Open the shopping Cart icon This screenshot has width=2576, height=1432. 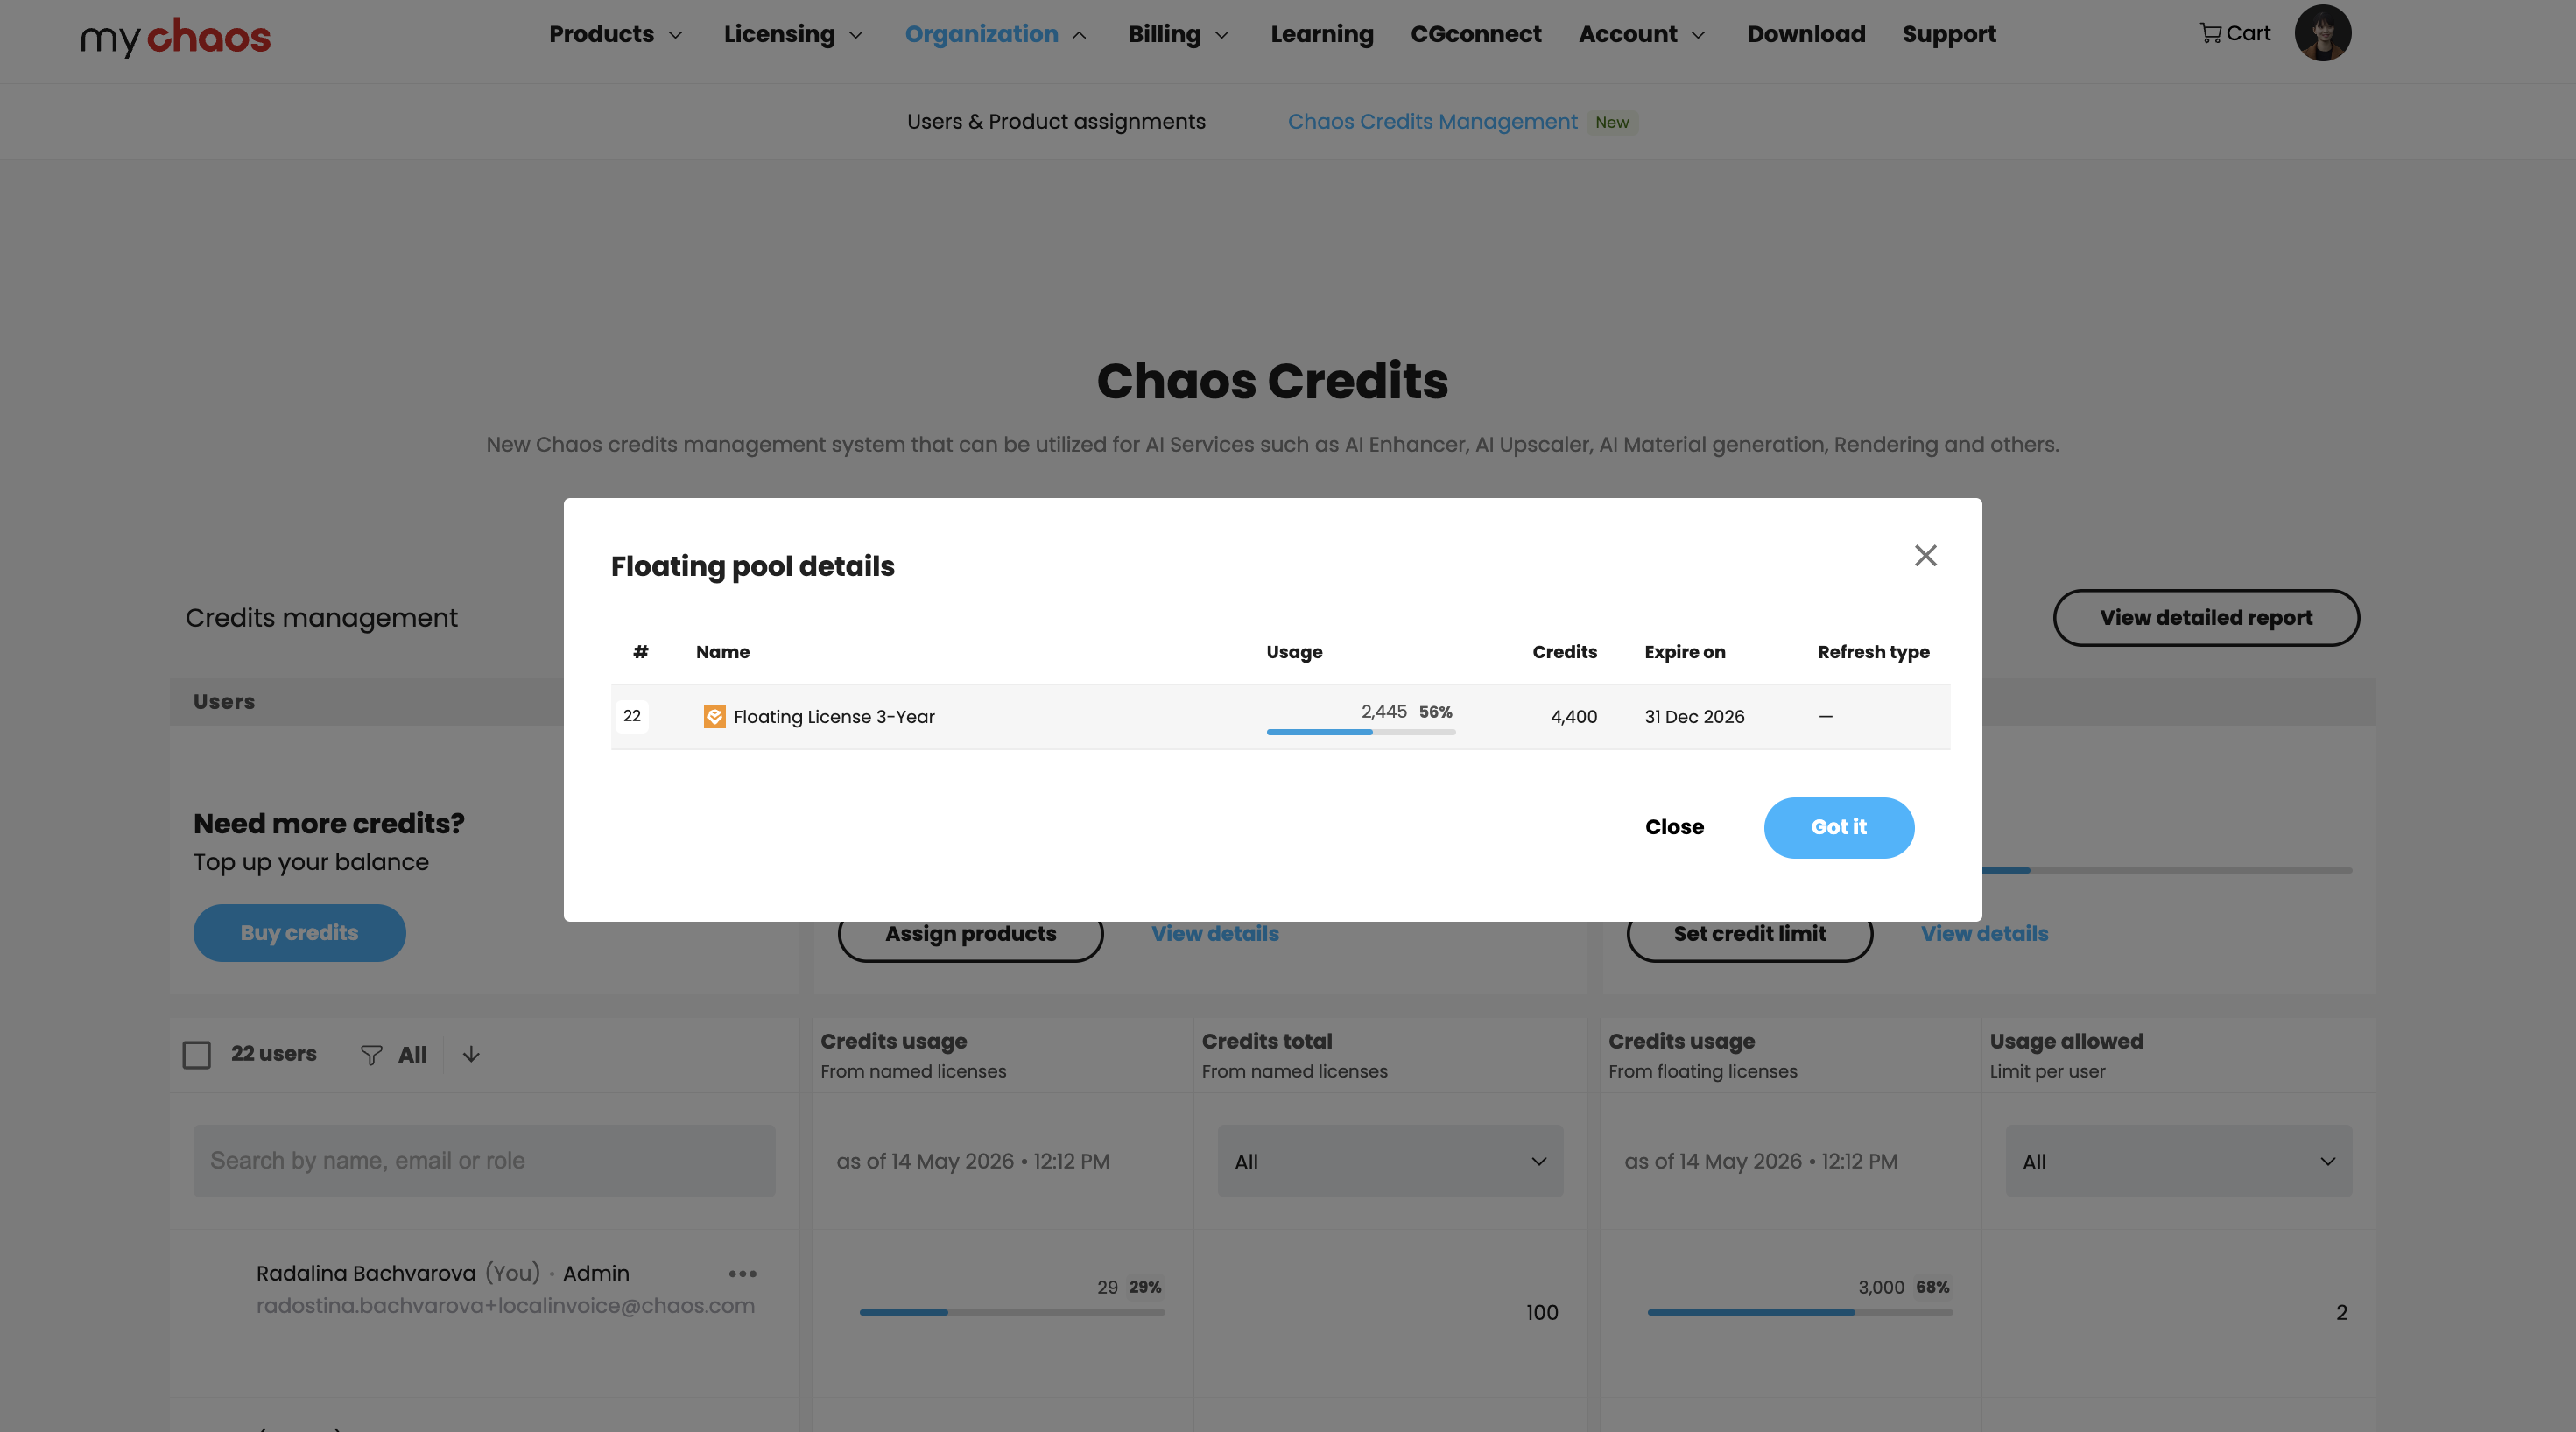coord(2209,34)
